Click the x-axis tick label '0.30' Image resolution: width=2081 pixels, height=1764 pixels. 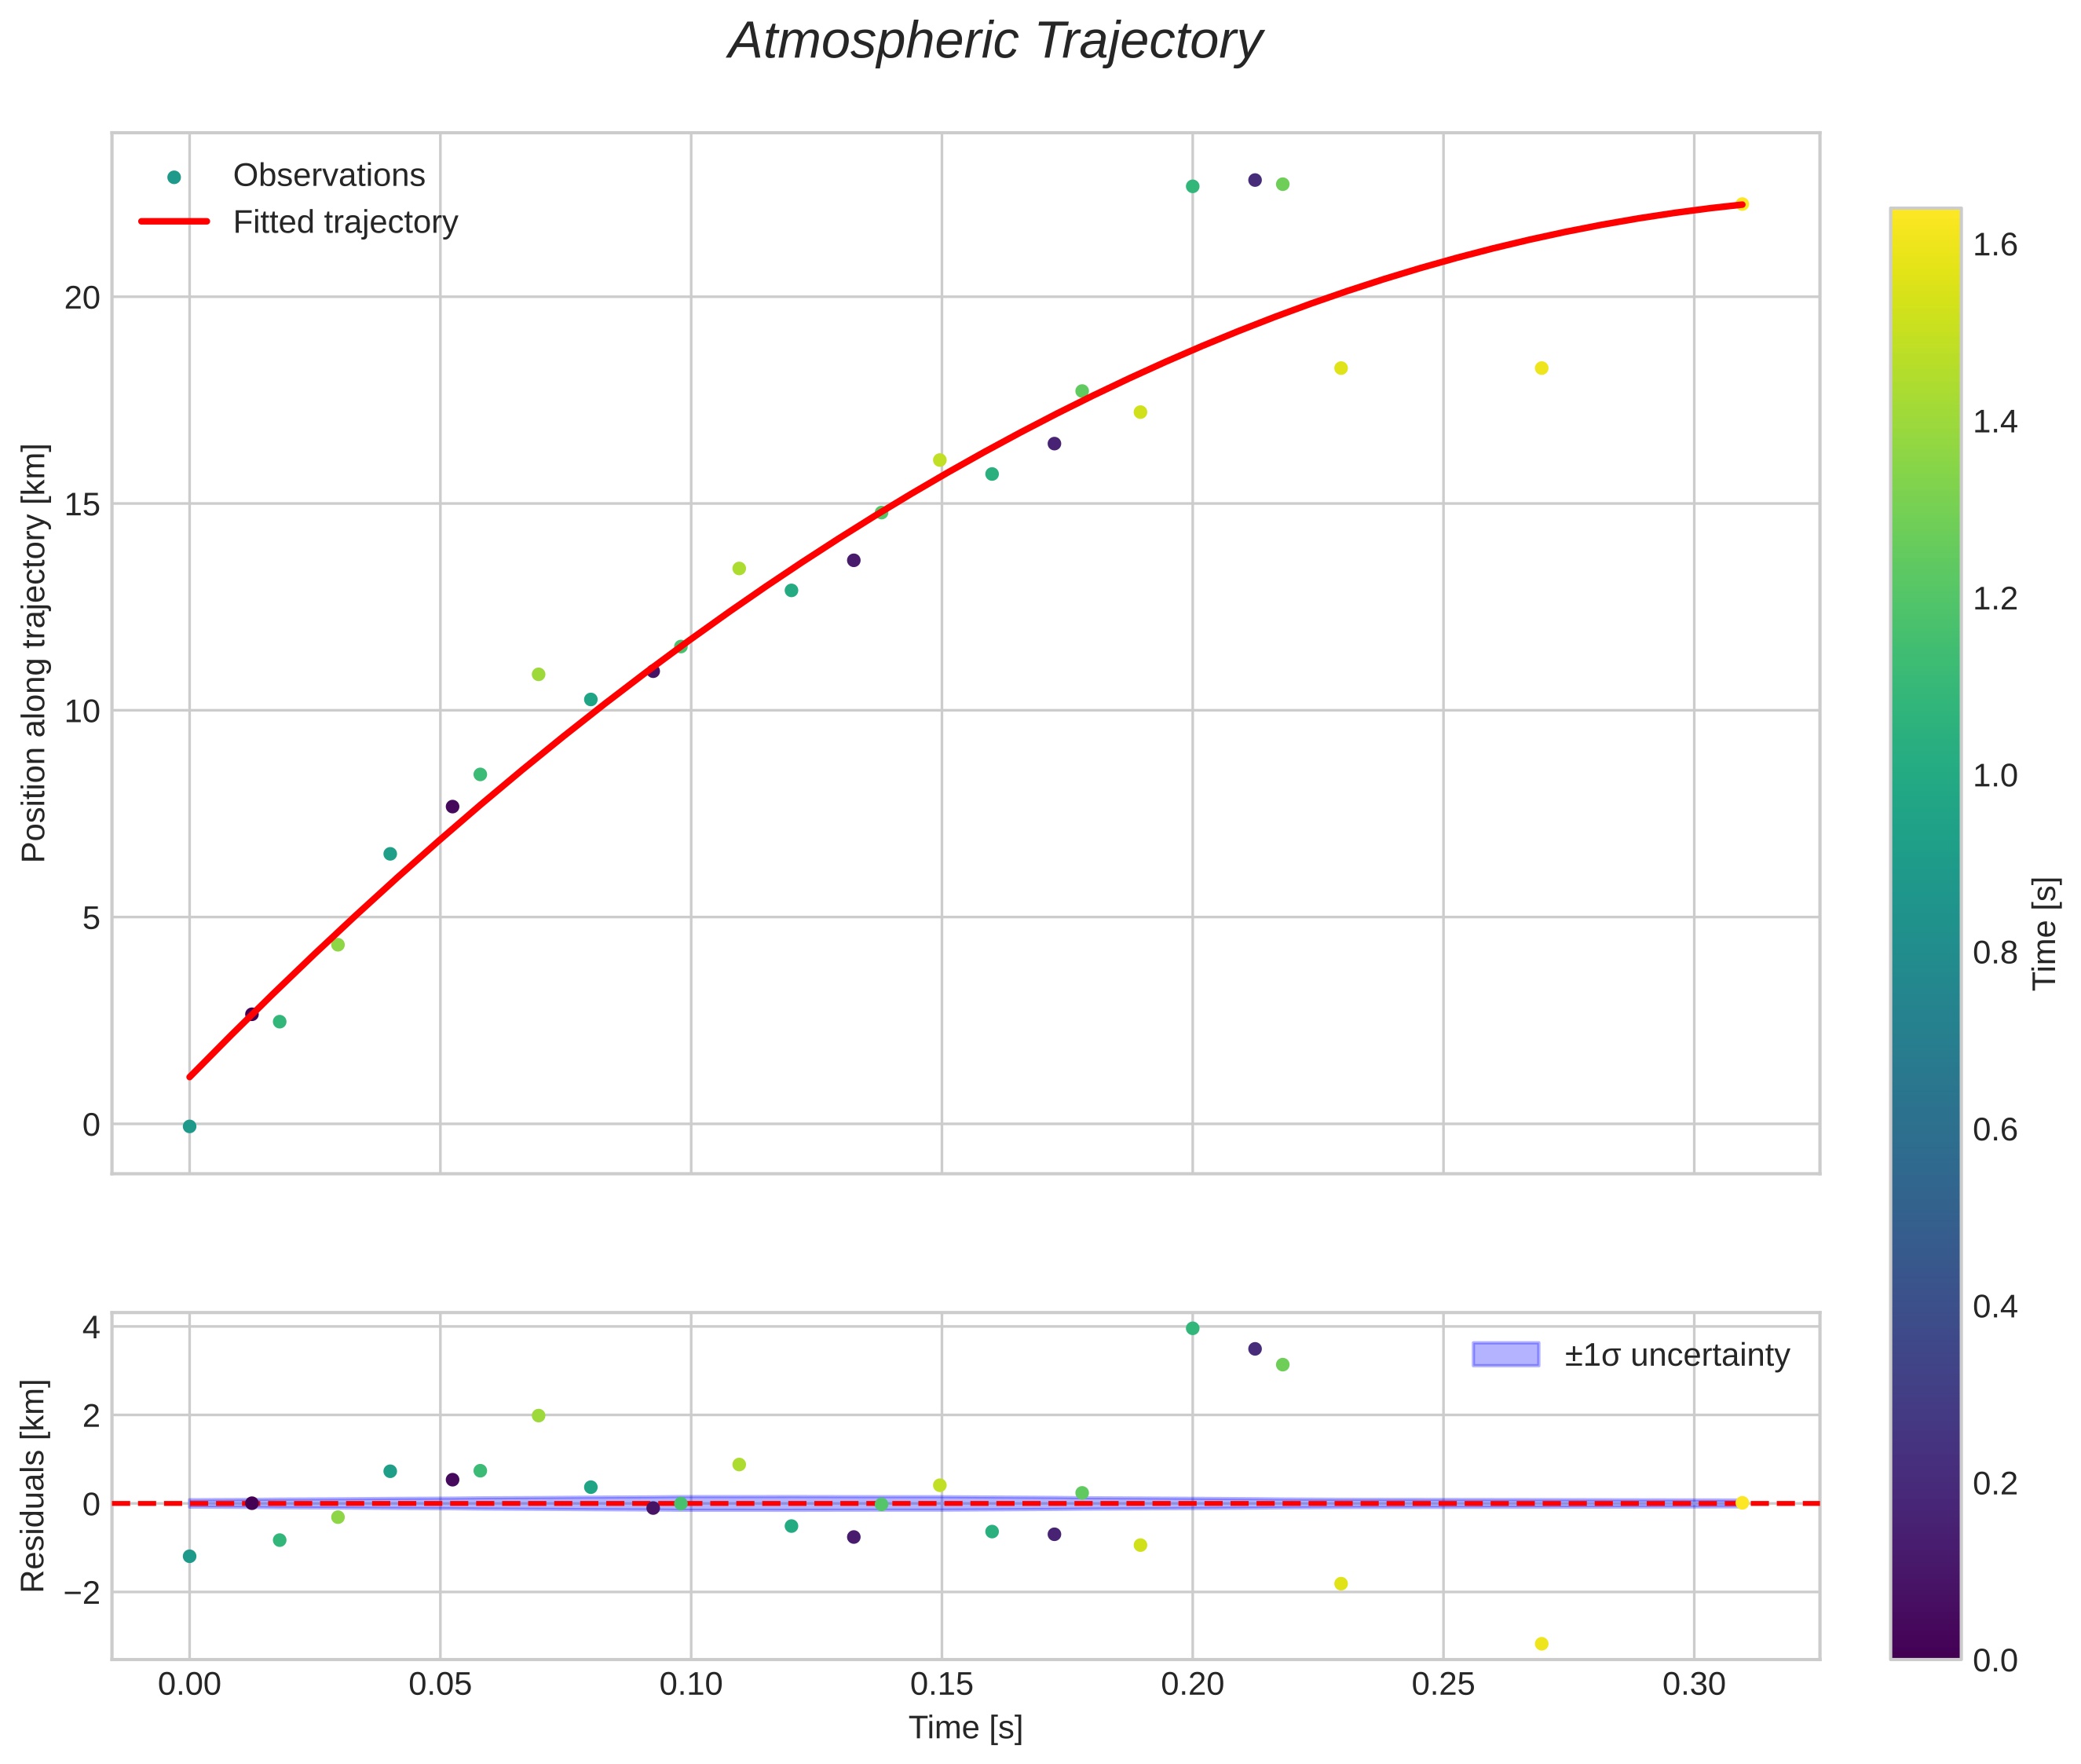coord(1694,1685)
